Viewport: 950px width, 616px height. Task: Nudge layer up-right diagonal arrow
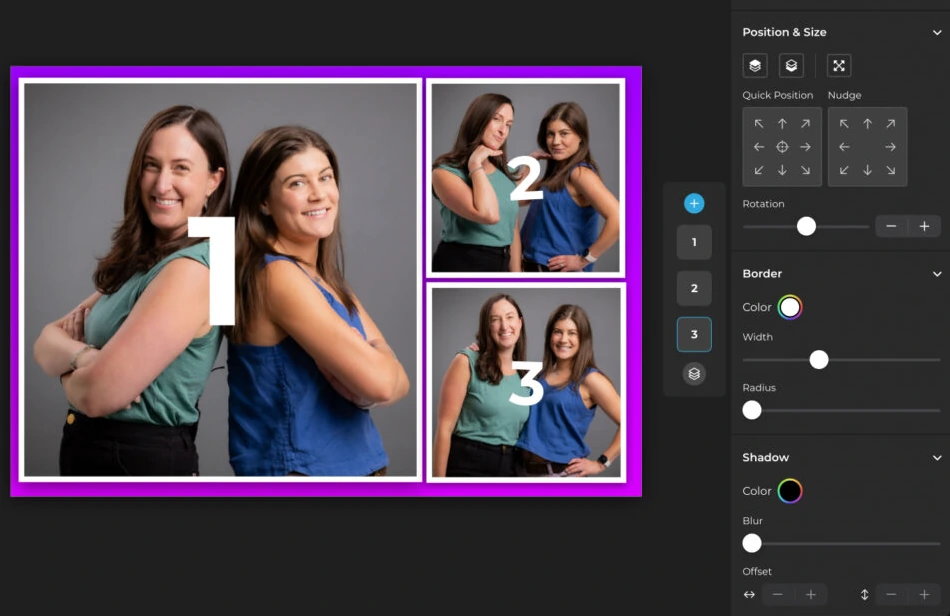pos(891,124)
